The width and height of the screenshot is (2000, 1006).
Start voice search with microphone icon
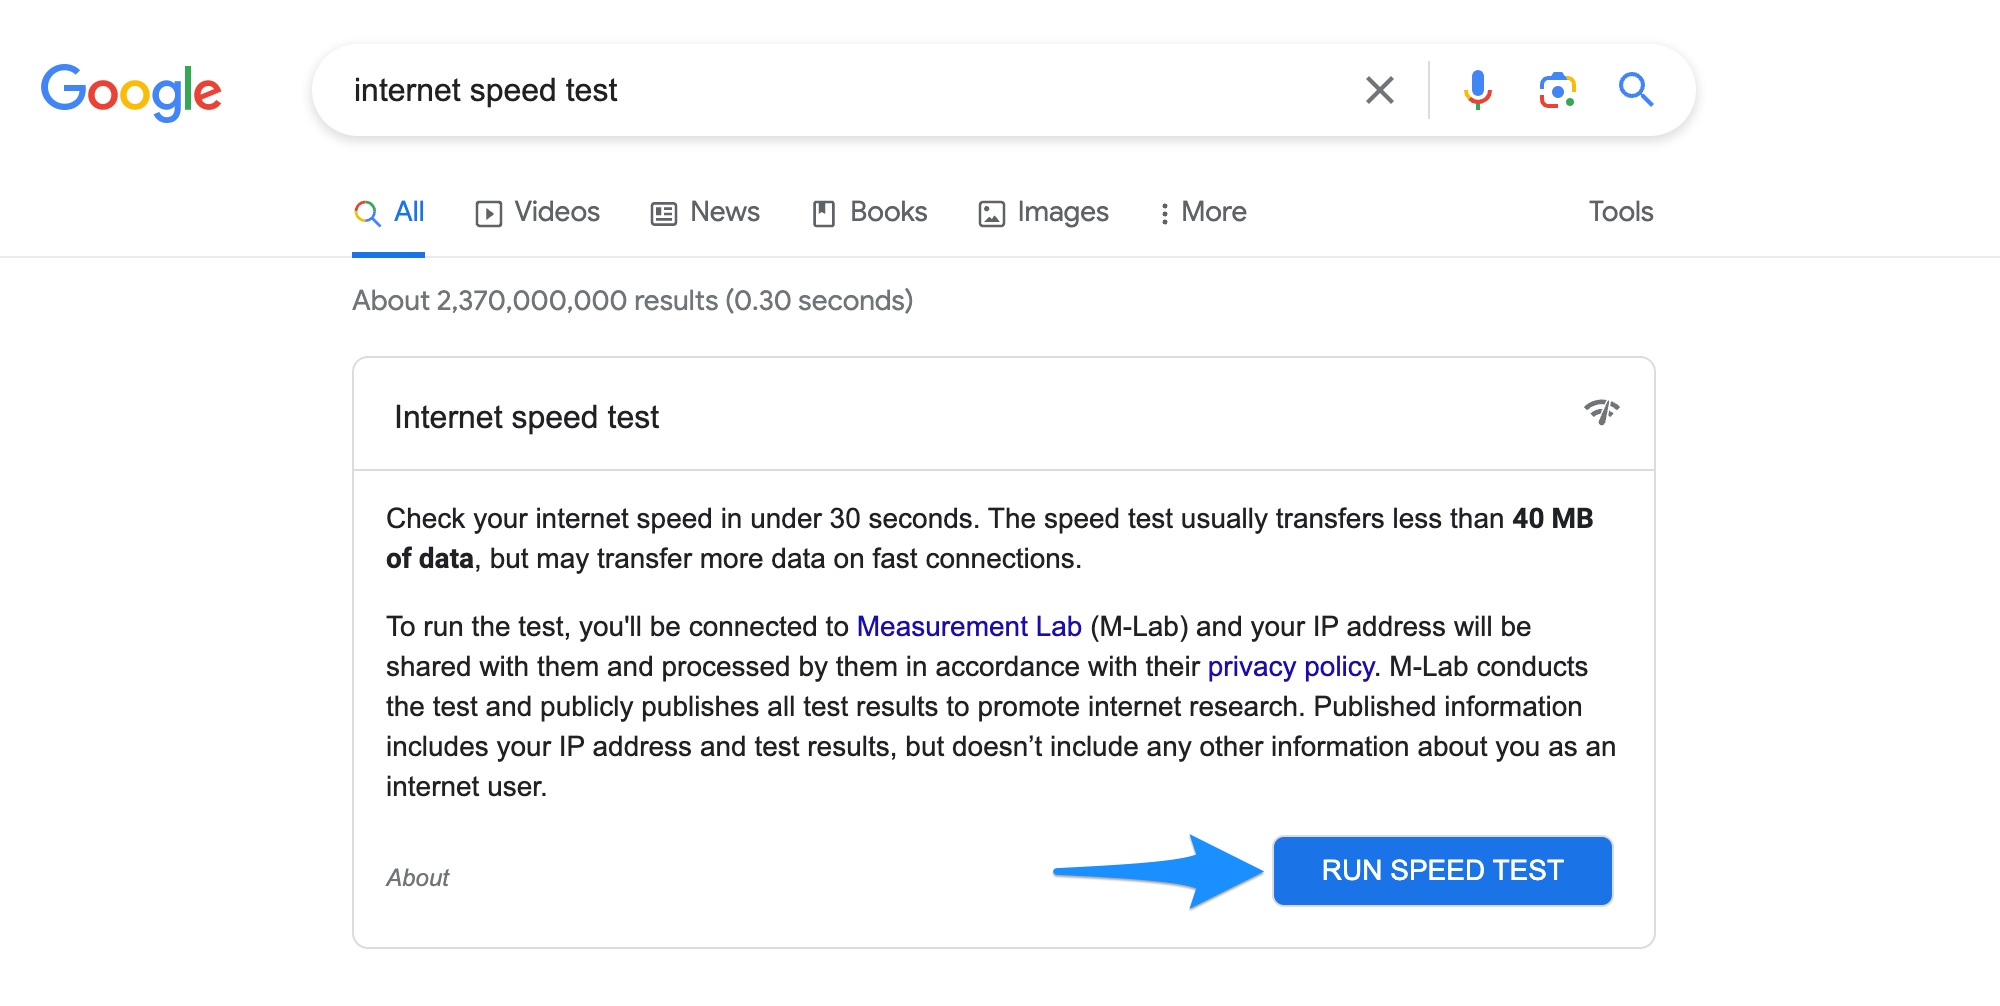1477,90
